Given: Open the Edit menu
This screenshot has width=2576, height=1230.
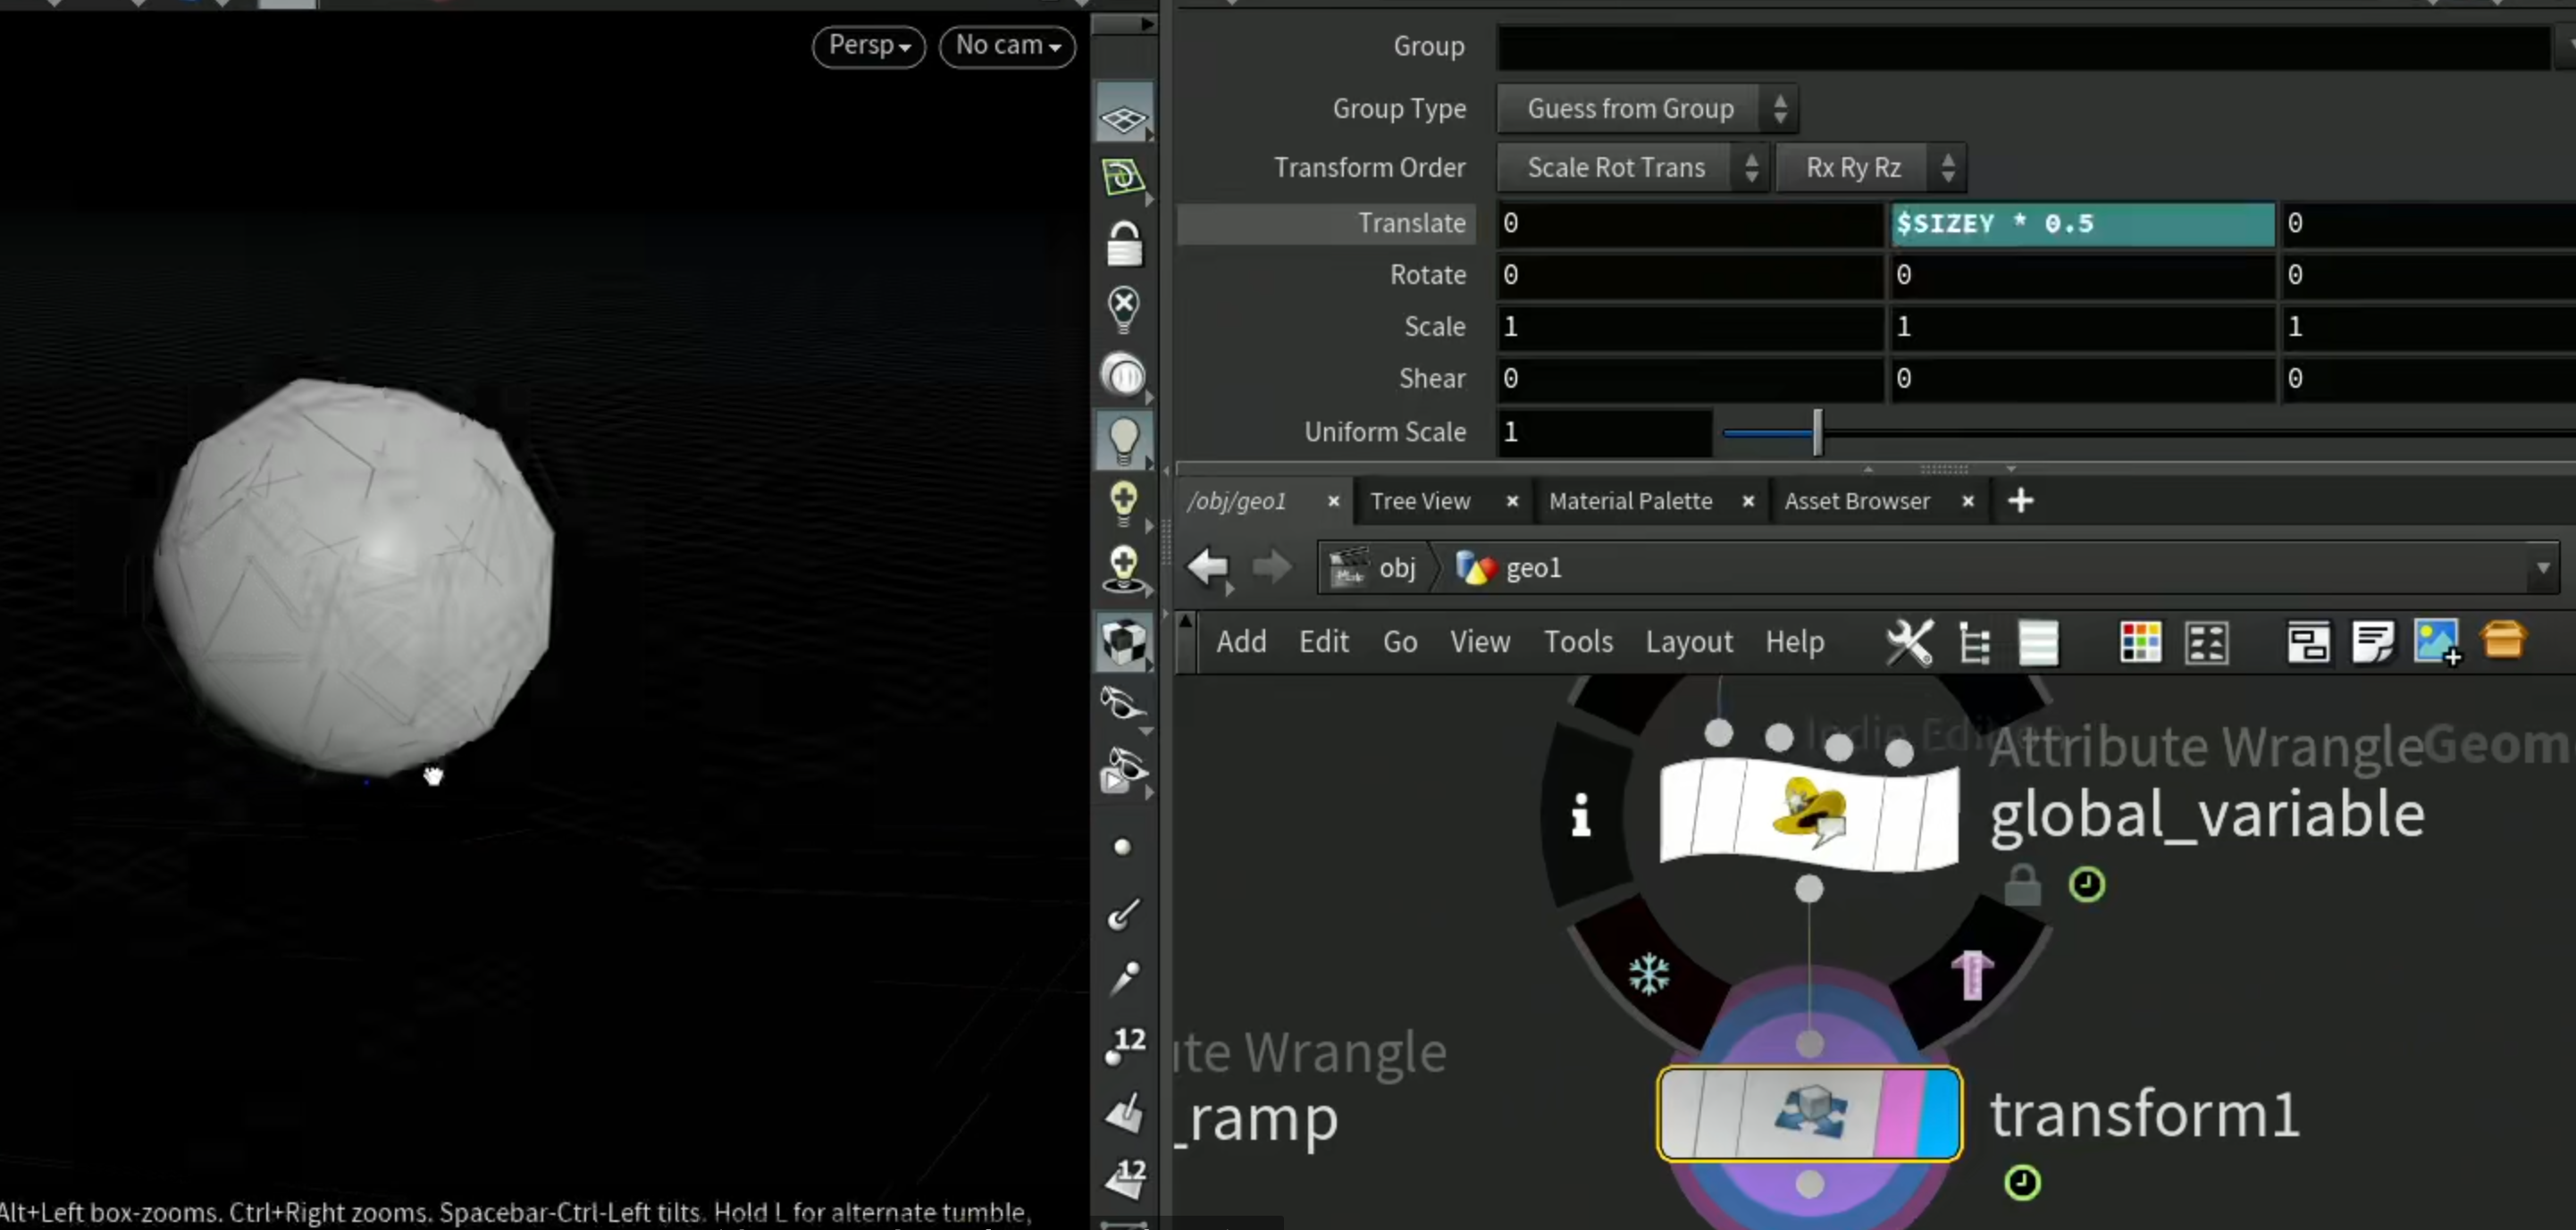Looking at the screenshot, I should click(1323, 641).
